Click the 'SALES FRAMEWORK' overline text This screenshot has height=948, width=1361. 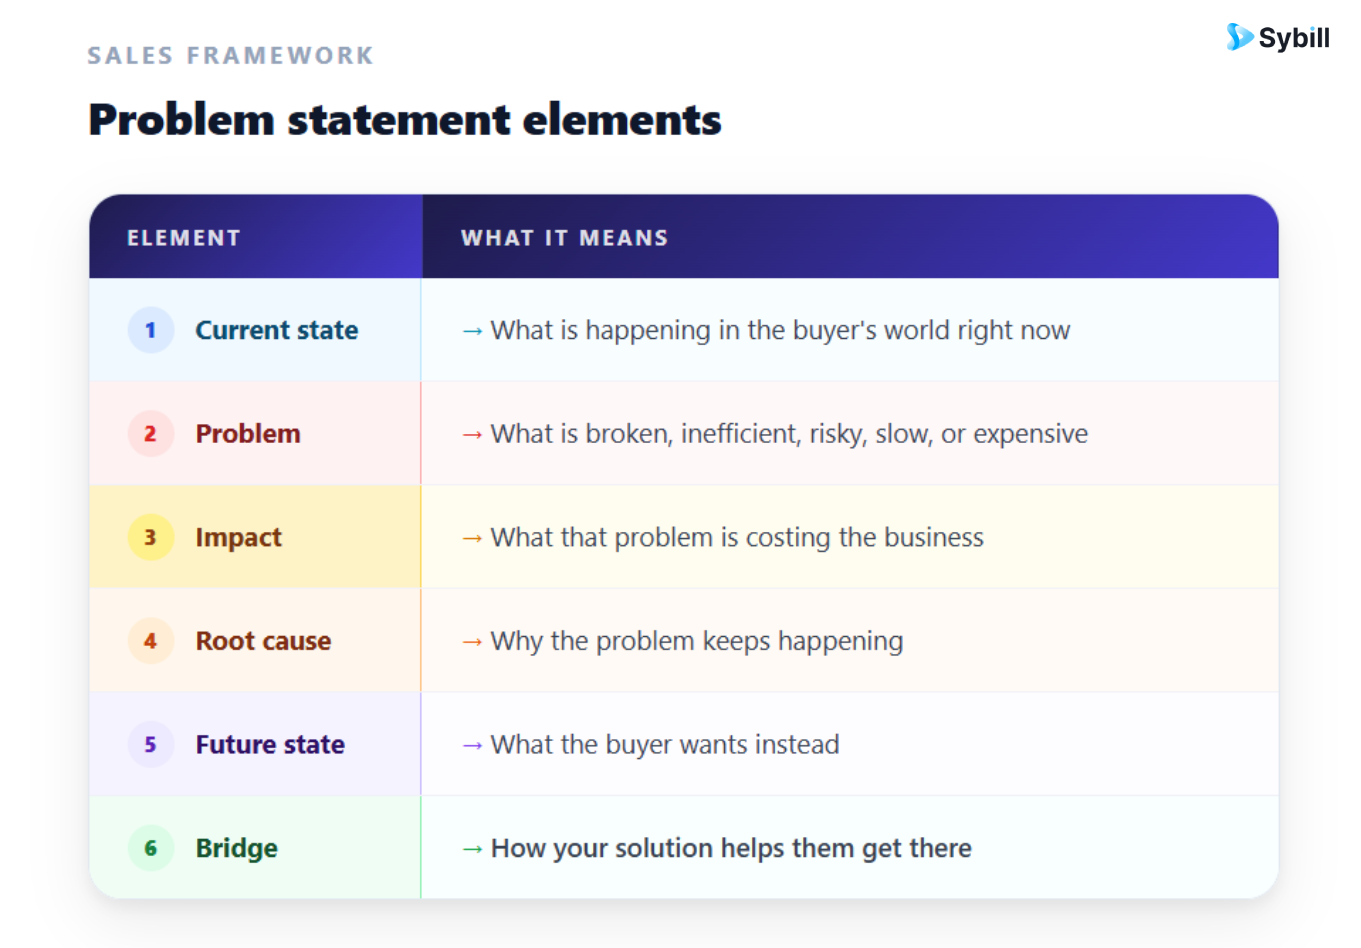click(x=231, y=55)
